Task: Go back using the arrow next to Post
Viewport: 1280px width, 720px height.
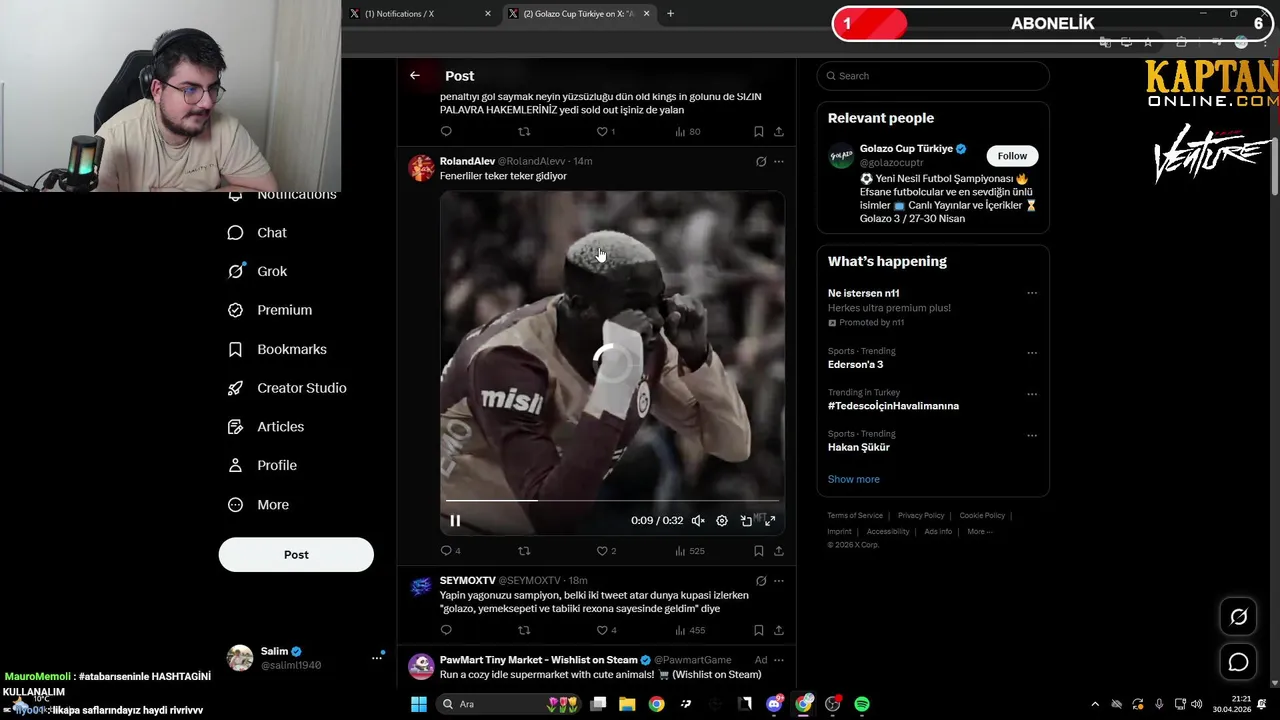Action: tap(415, 75)
